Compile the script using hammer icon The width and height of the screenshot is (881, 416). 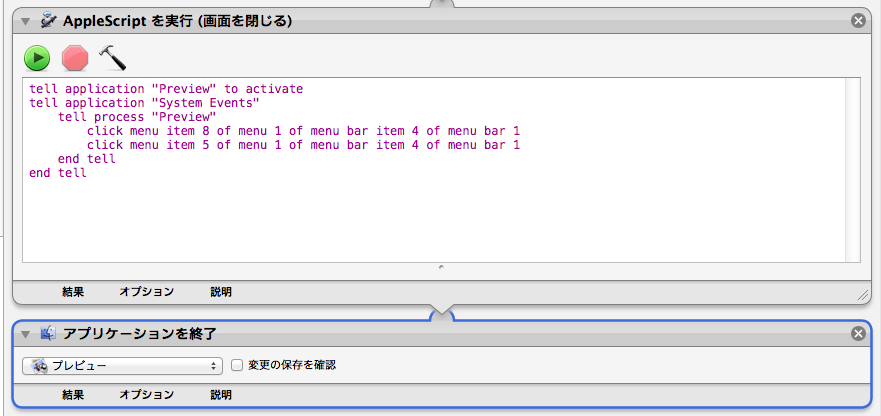(x=112, y=58)
